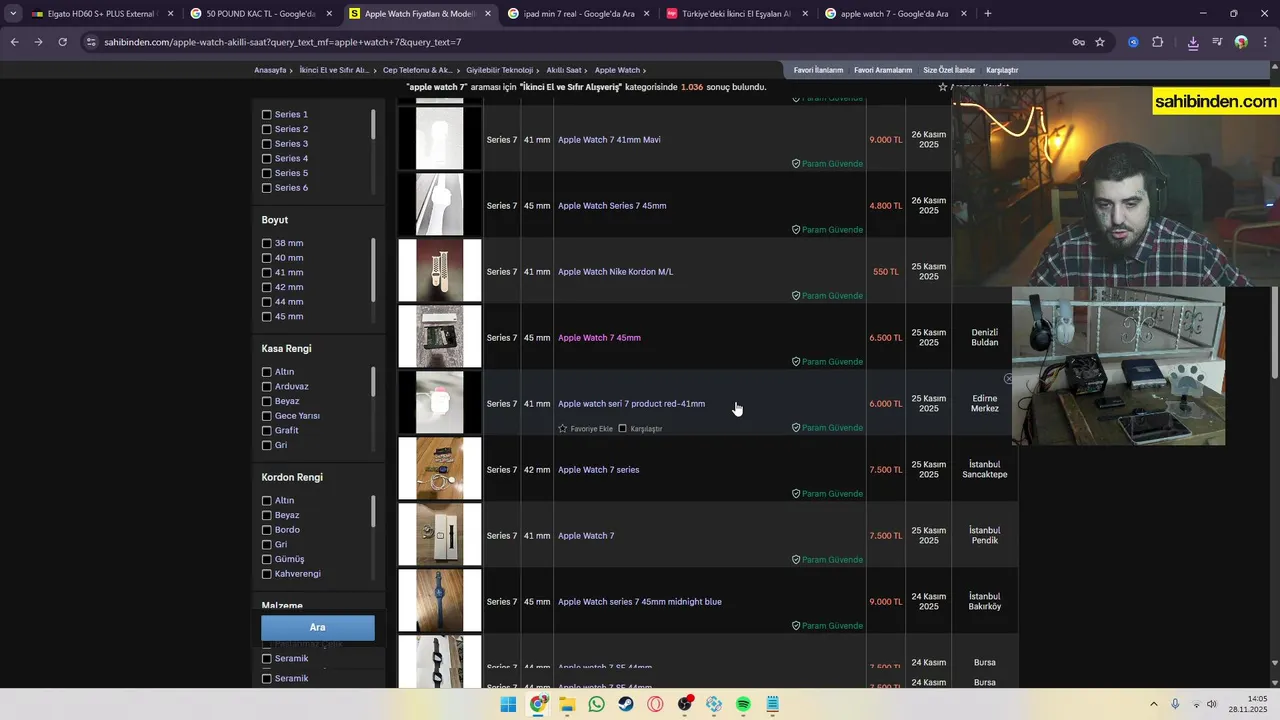Click the Anasayfa breadcrumb

coord(270,70)
